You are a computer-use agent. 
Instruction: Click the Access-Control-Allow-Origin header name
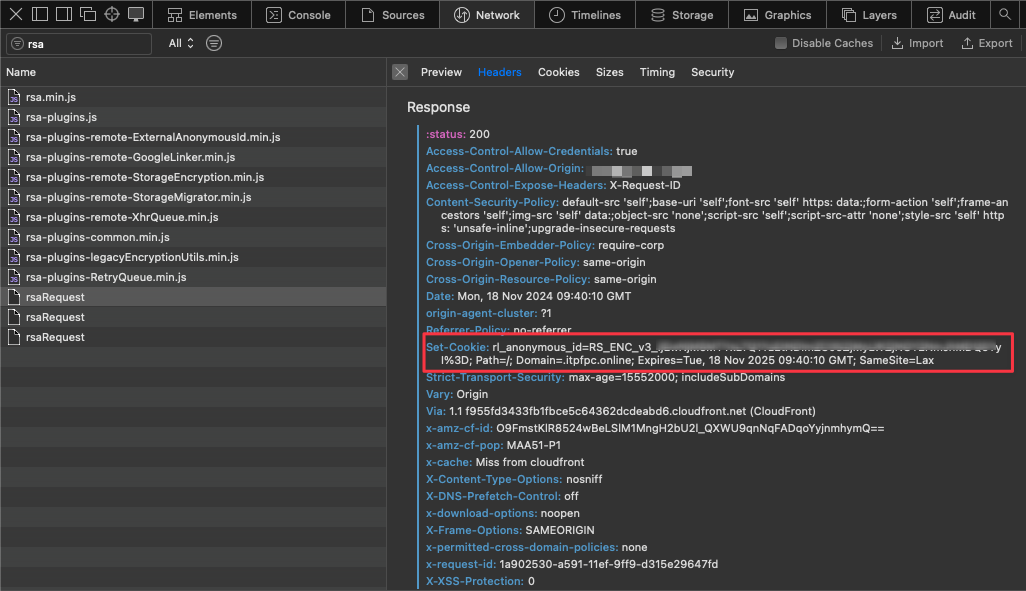(x=504, y=168)
